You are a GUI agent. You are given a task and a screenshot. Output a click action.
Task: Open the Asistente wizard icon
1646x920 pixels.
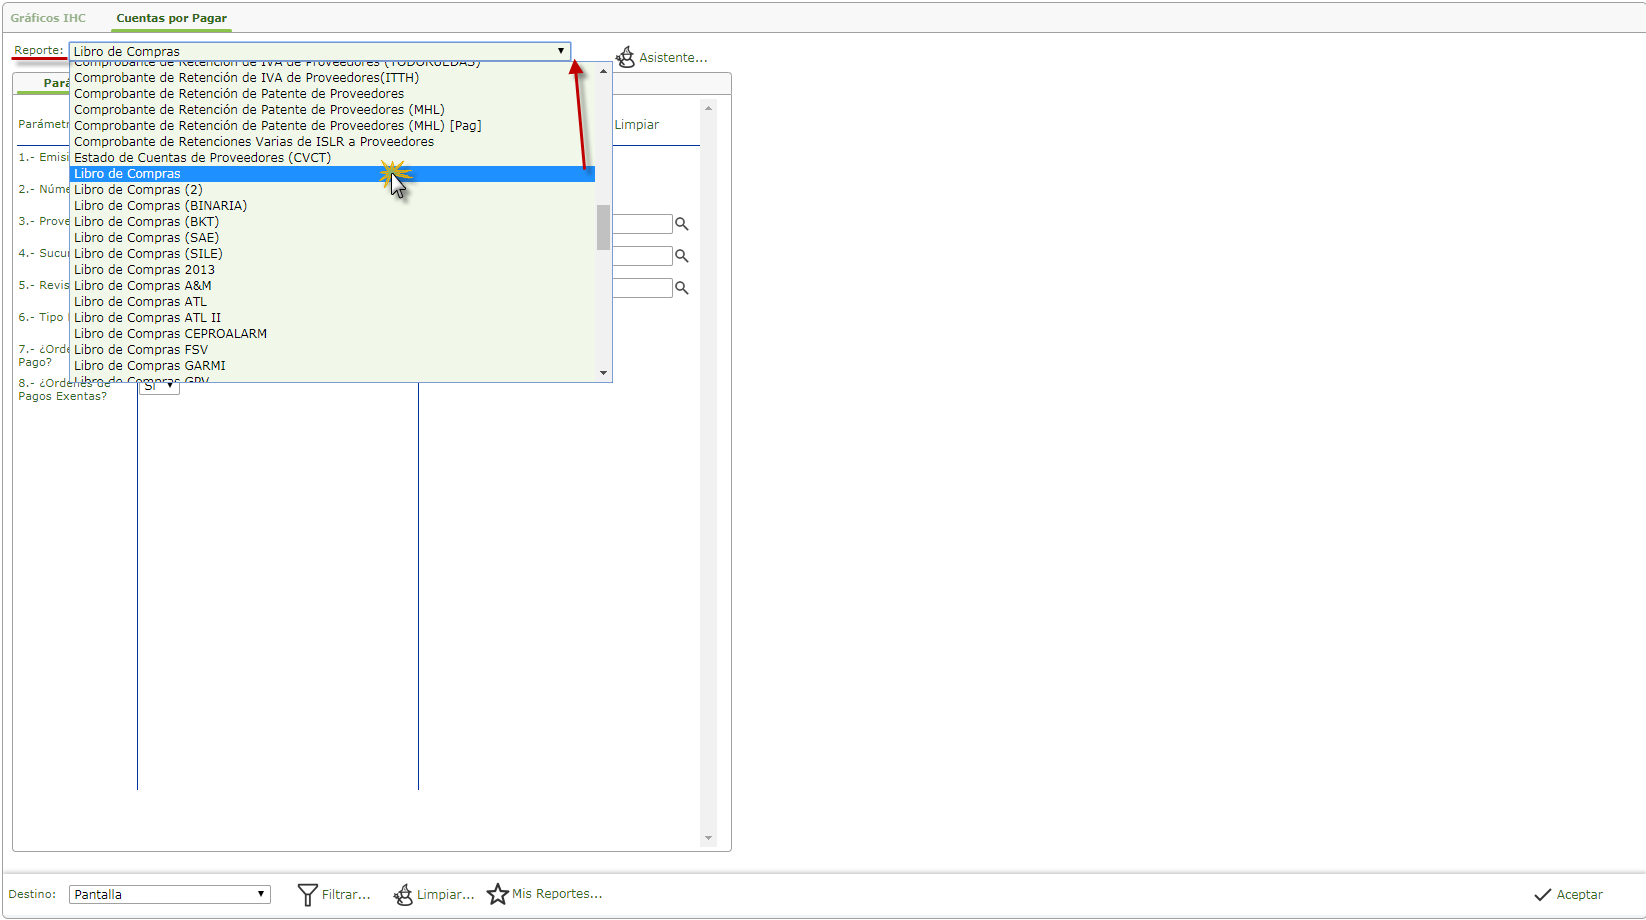(x=625, y=57)
